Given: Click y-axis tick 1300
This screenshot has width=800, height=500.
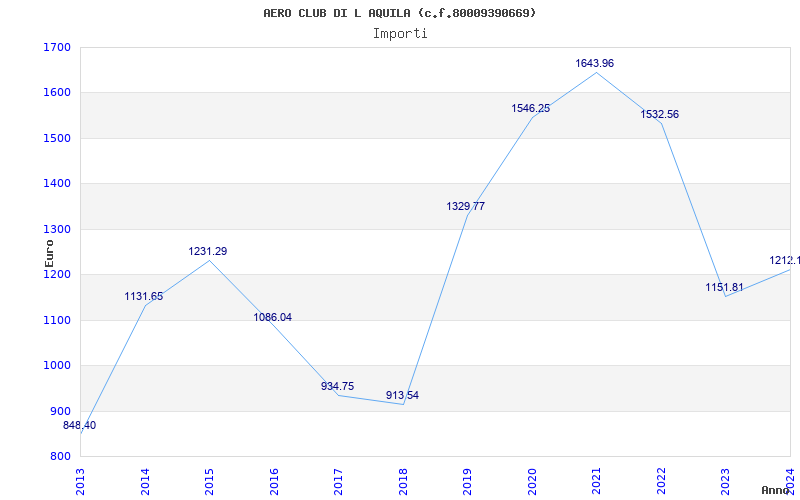Looking at the screenshot, I should pyautogui.click(x=57, y=230).
